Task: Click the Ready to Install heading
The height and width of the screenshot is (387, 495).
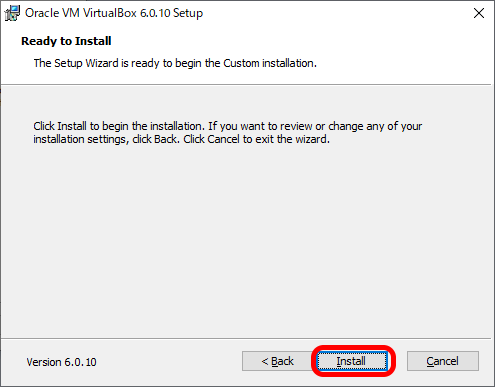Action: pos(66,41)
